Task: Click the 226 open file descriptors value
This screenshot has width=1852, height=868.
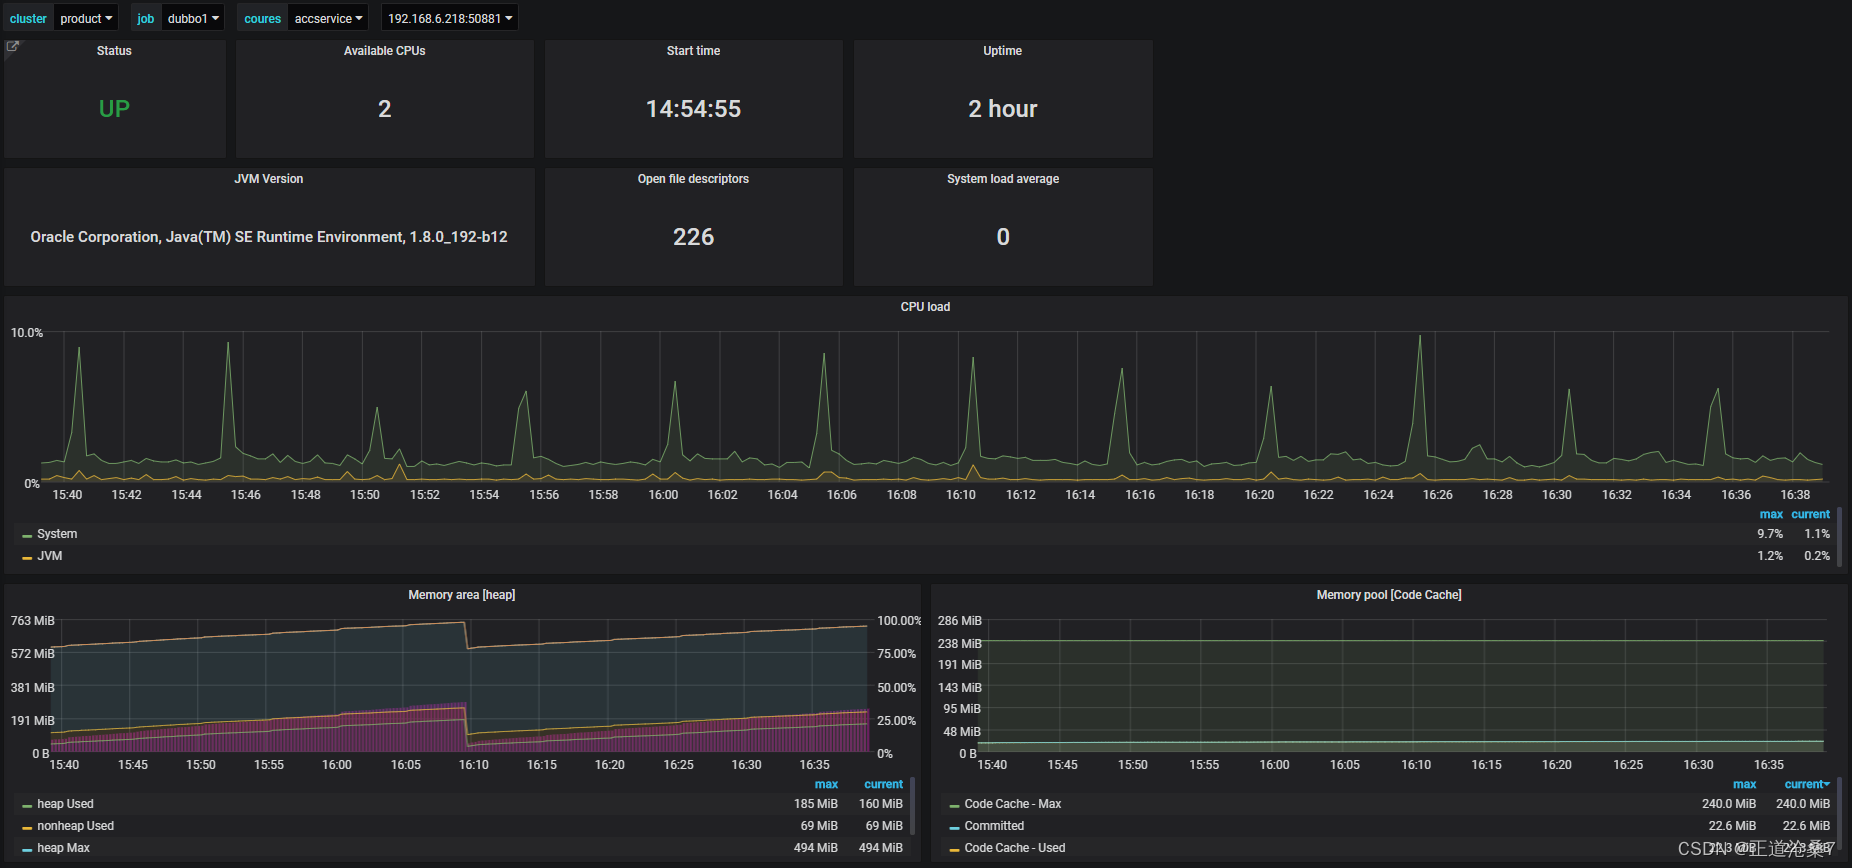Action: click(x=693, y=237)
